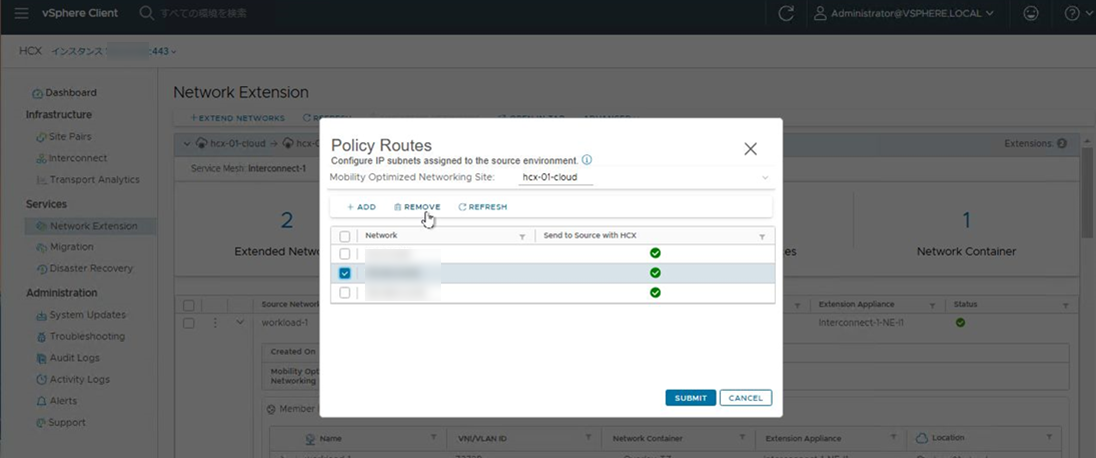Open the vSphere Client hamburger menu
1096x458 pixels.
pos(22,13)
